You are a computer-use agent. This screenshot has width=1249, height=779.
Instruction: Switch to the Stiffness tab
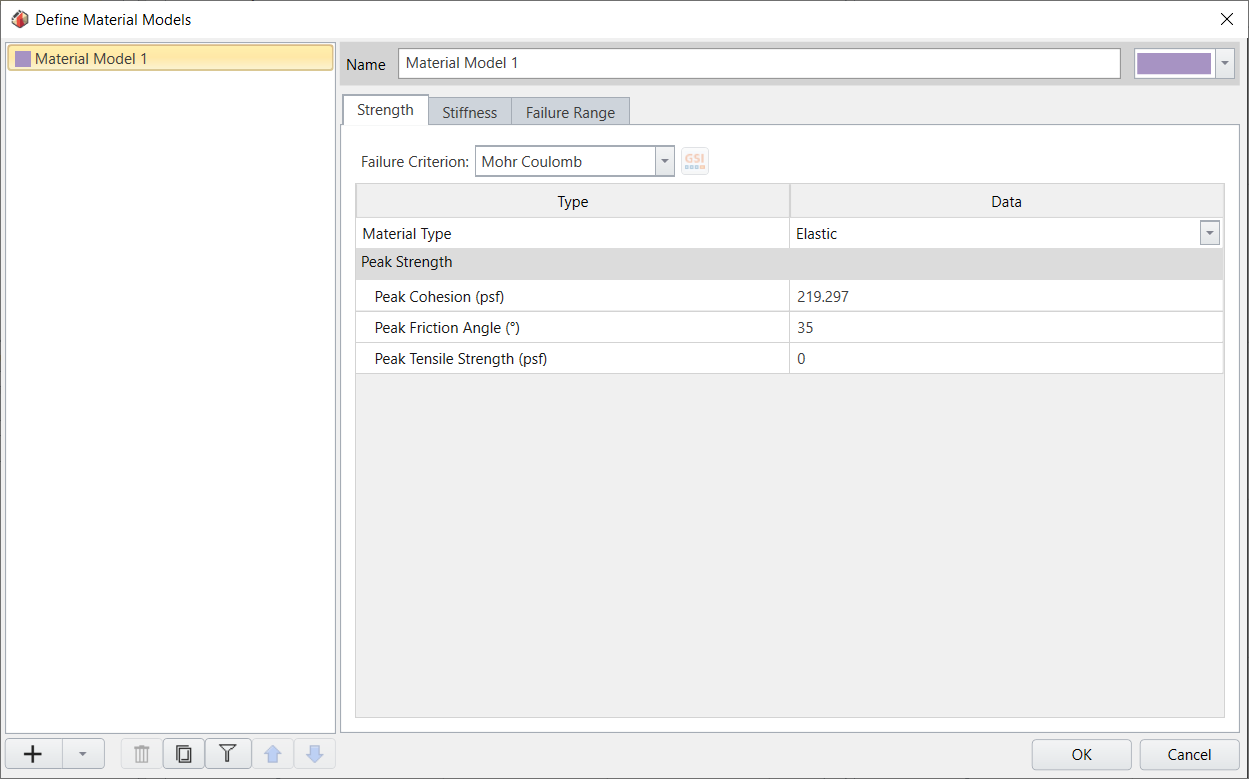469,112
